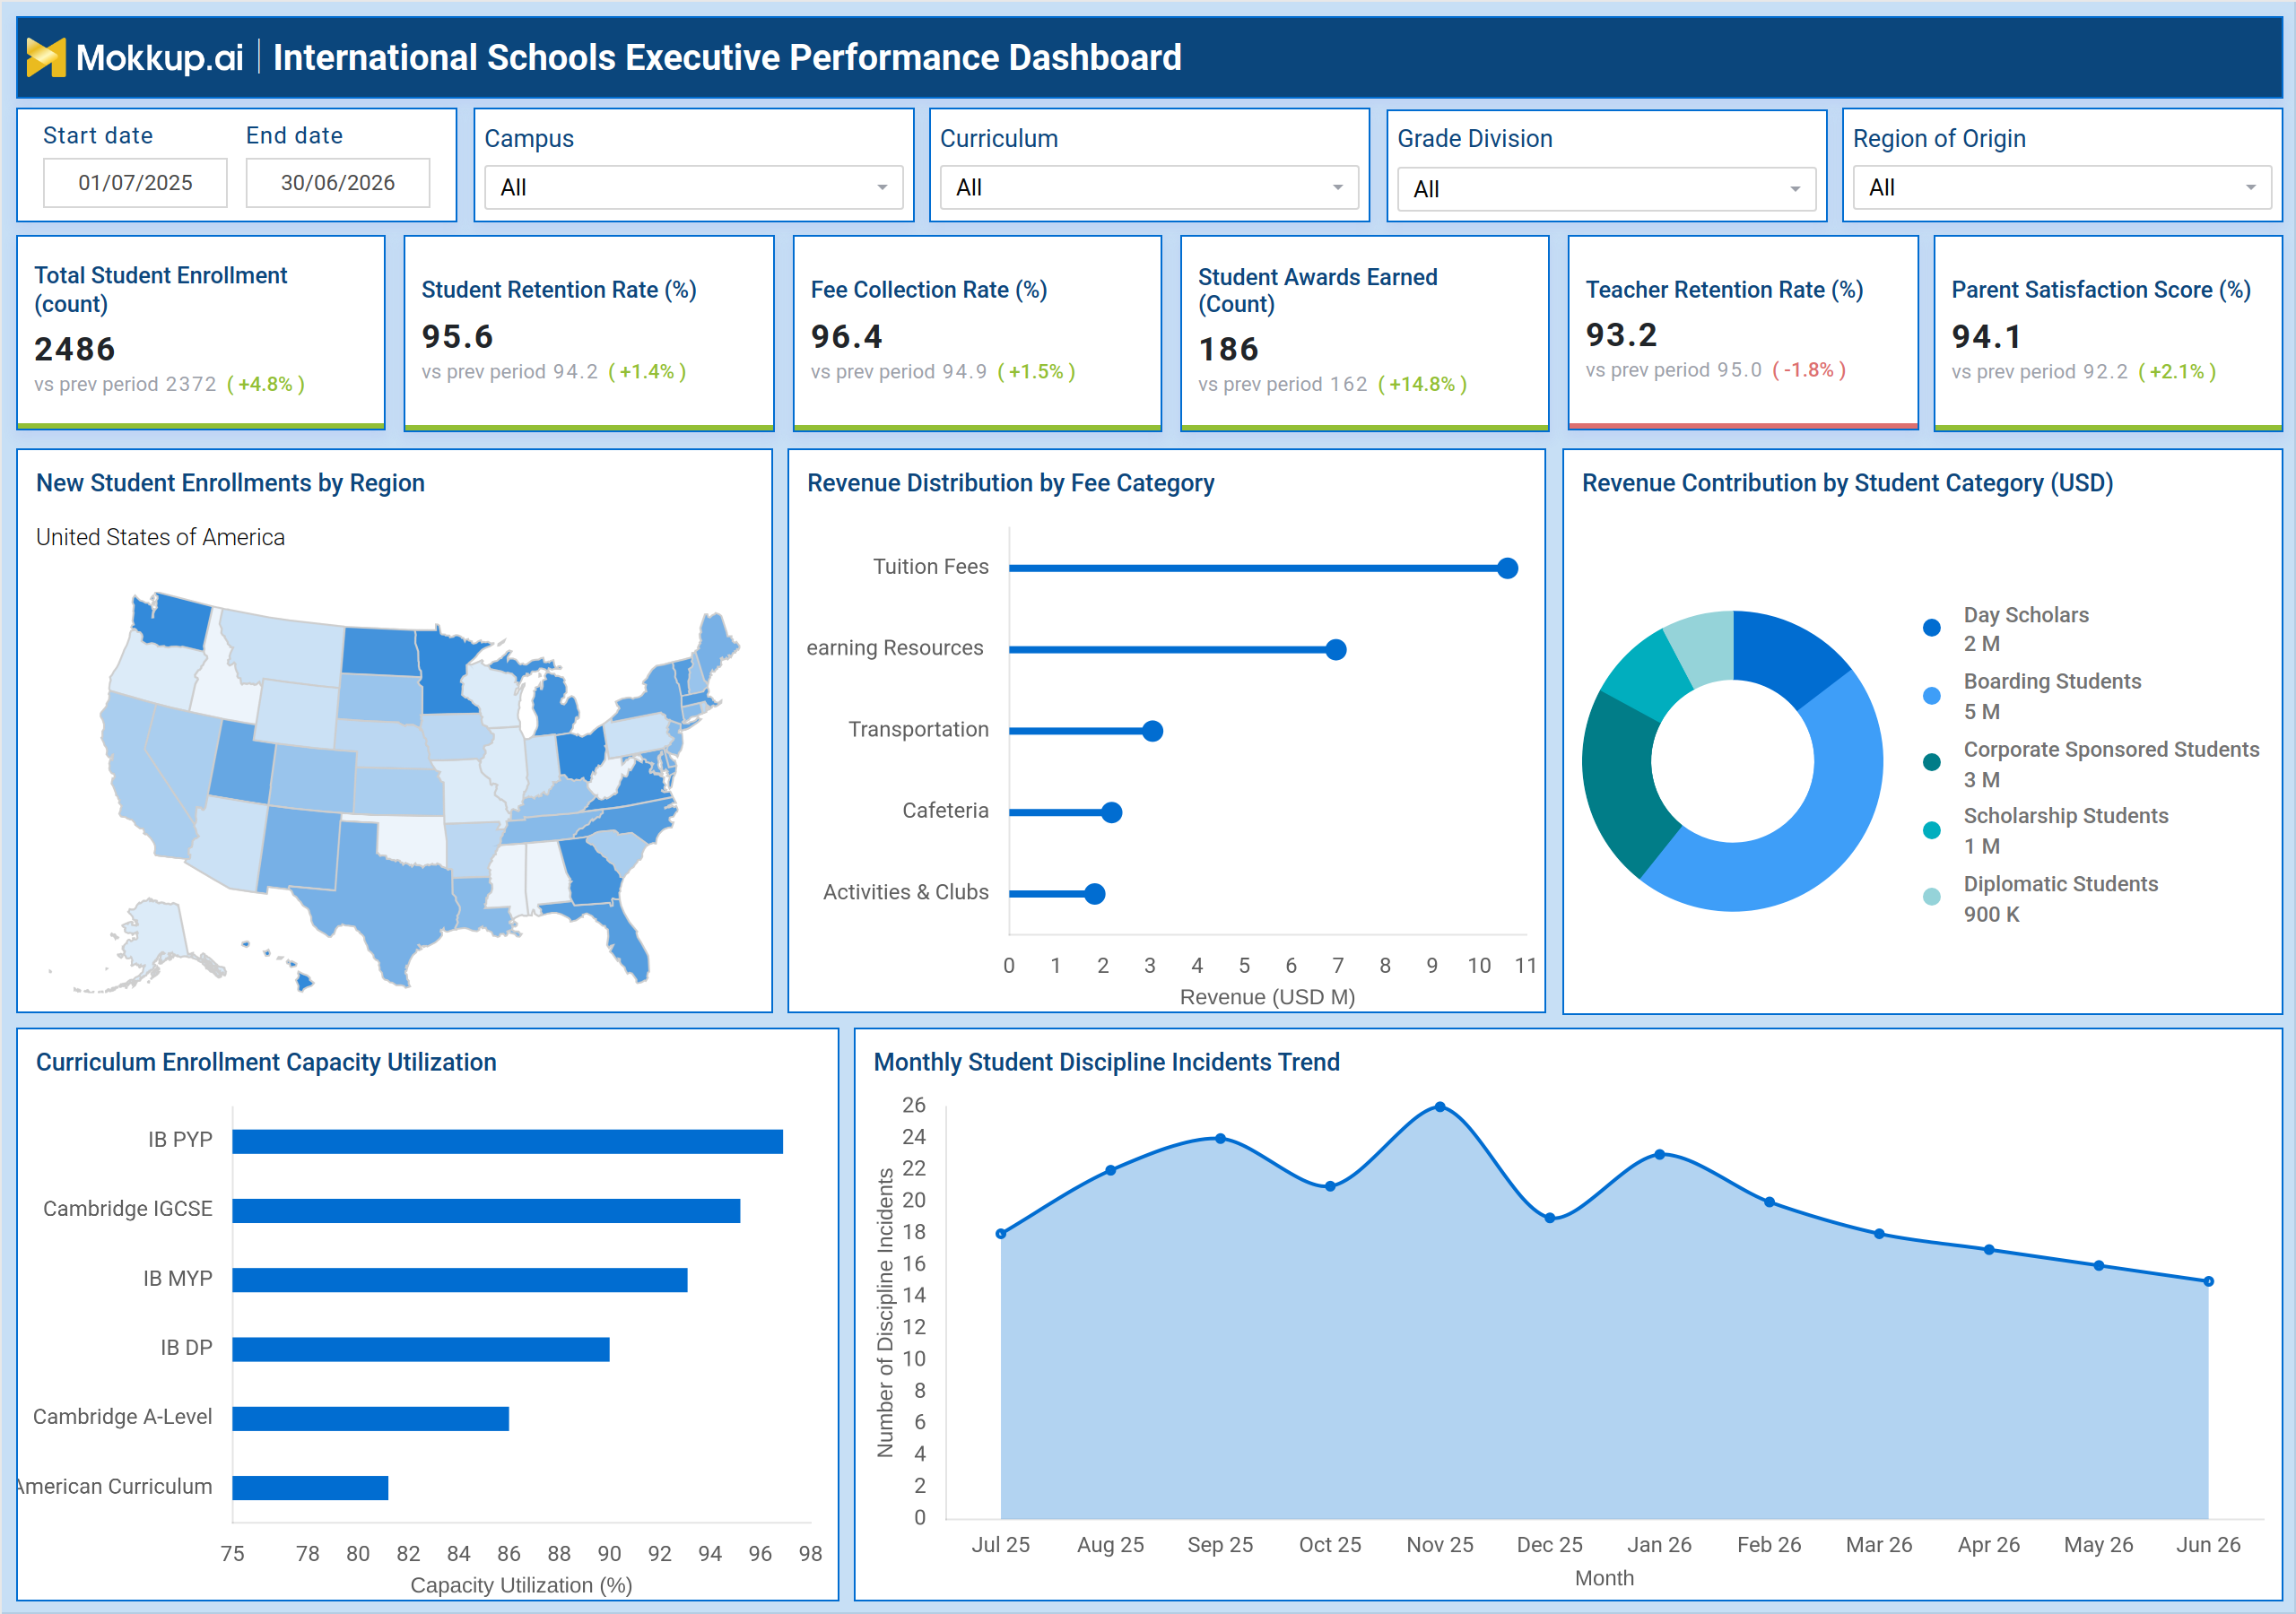2296x1614 pixels.
Task: Click the Curriculum Enrollment Capacity Utilization title
Action: coord(266,1062)
